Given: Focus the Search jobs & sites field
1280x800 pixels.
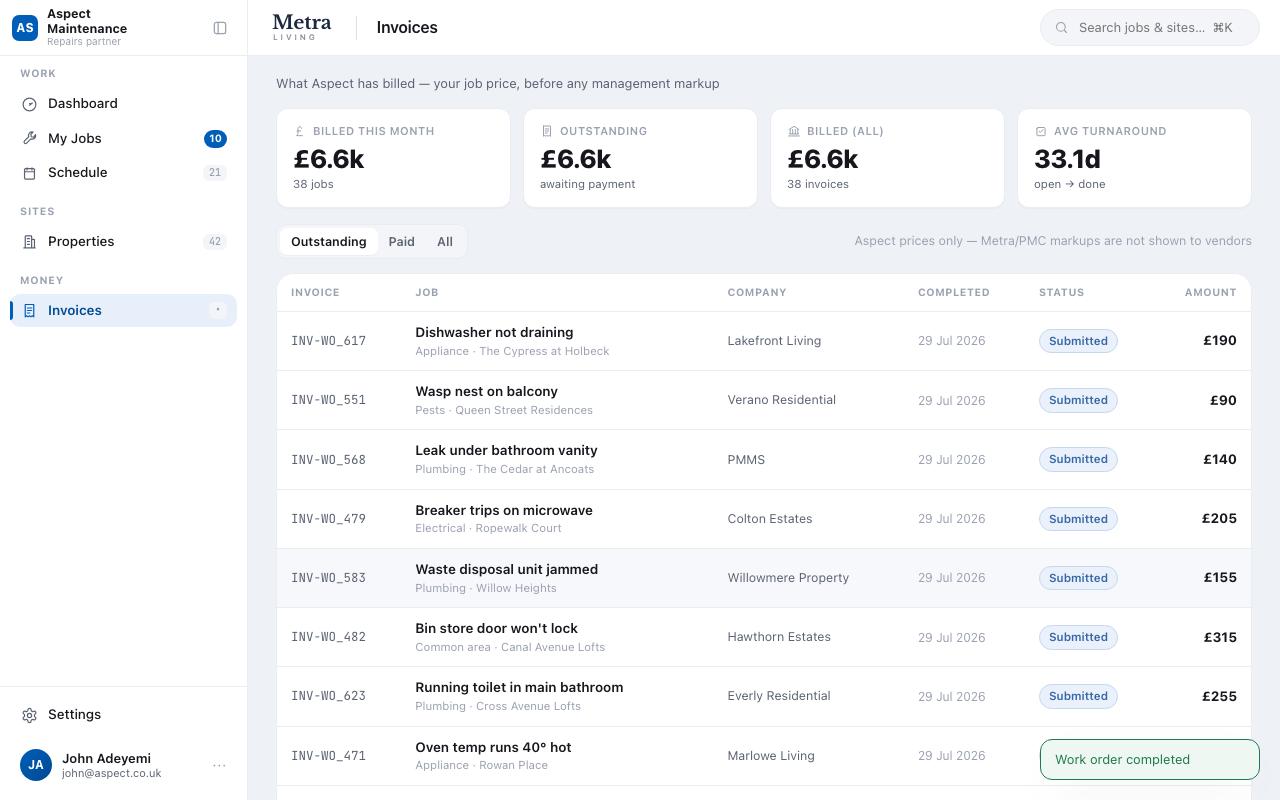Looking at the screenshot, I should coord(1150,28).
